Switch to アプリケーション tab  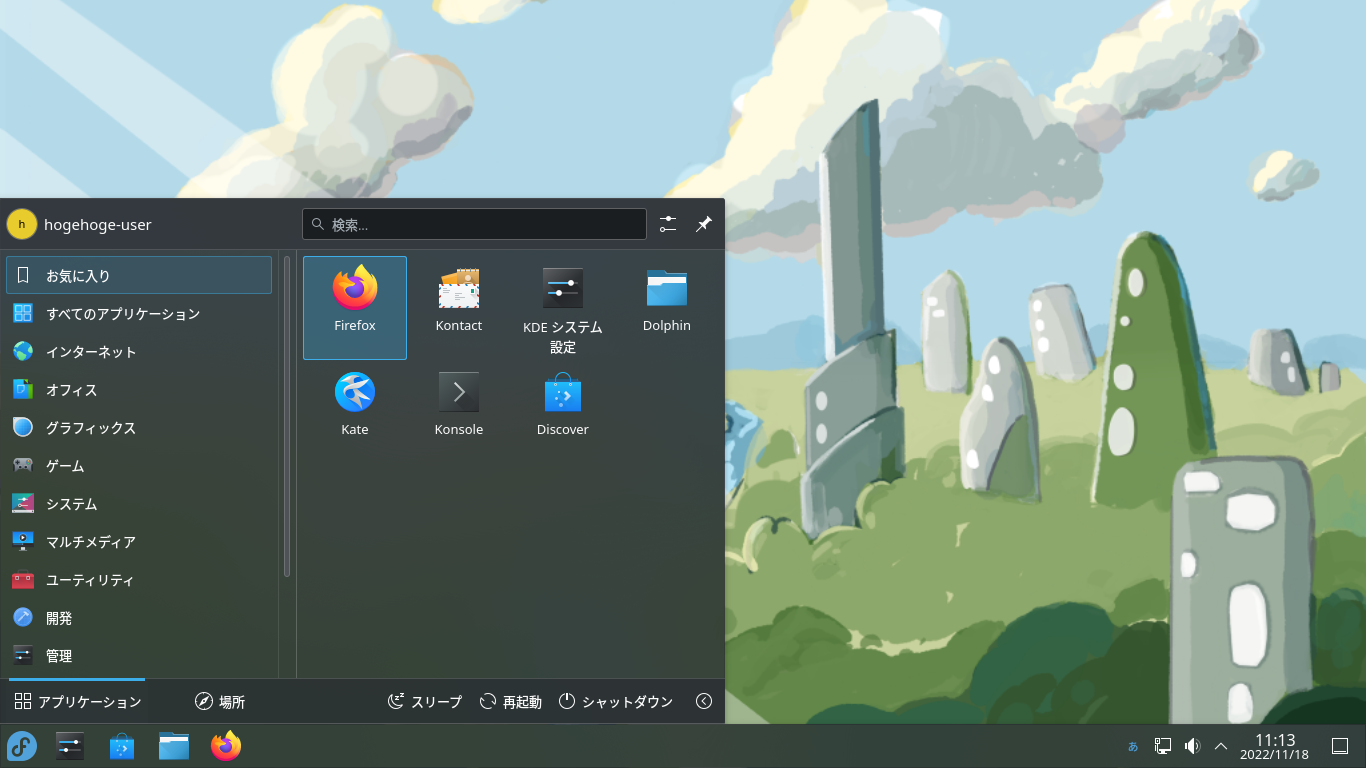pyautogui.click(x=77, y=701)
